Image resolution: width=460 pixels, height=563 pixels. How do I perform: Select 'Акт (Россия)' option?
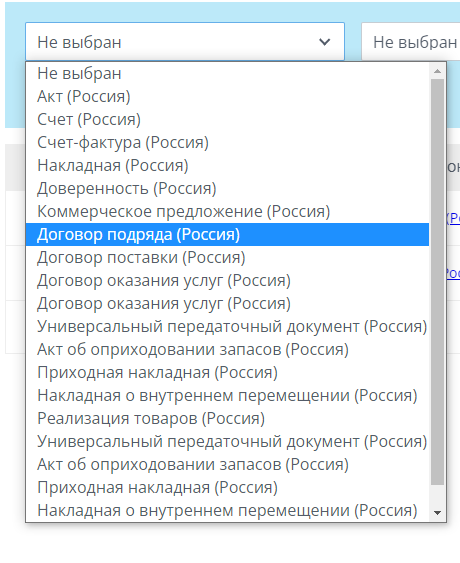pos(227,97)
